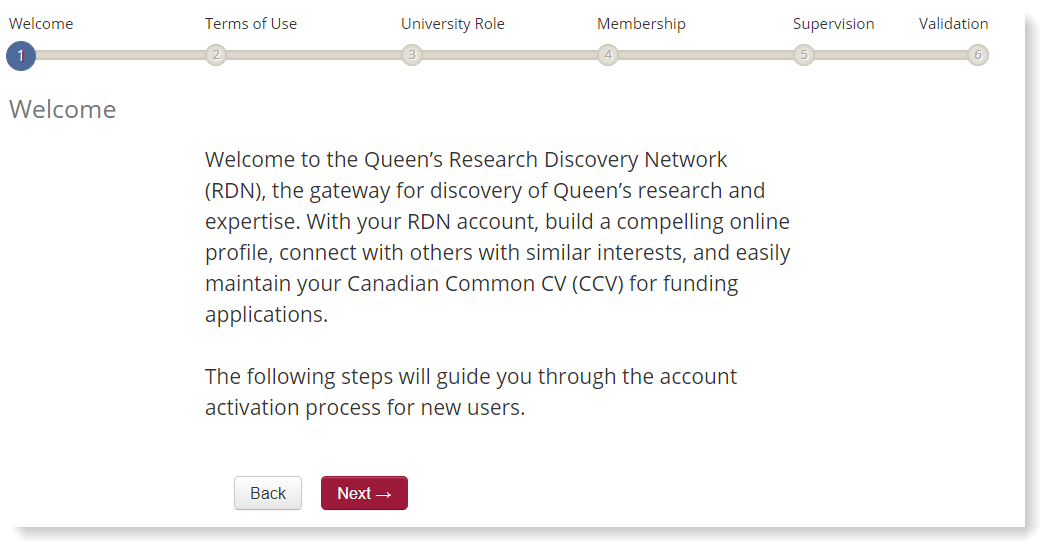Jump to step 3 circle marker

pyautogui.click(x=412, y=55)
